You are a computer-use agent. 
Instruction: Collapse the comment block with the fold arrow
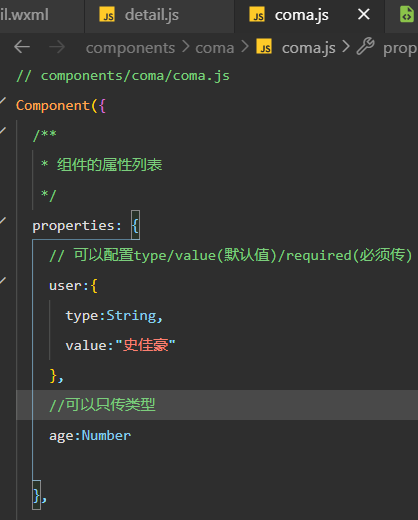click(x=3, y=130)
